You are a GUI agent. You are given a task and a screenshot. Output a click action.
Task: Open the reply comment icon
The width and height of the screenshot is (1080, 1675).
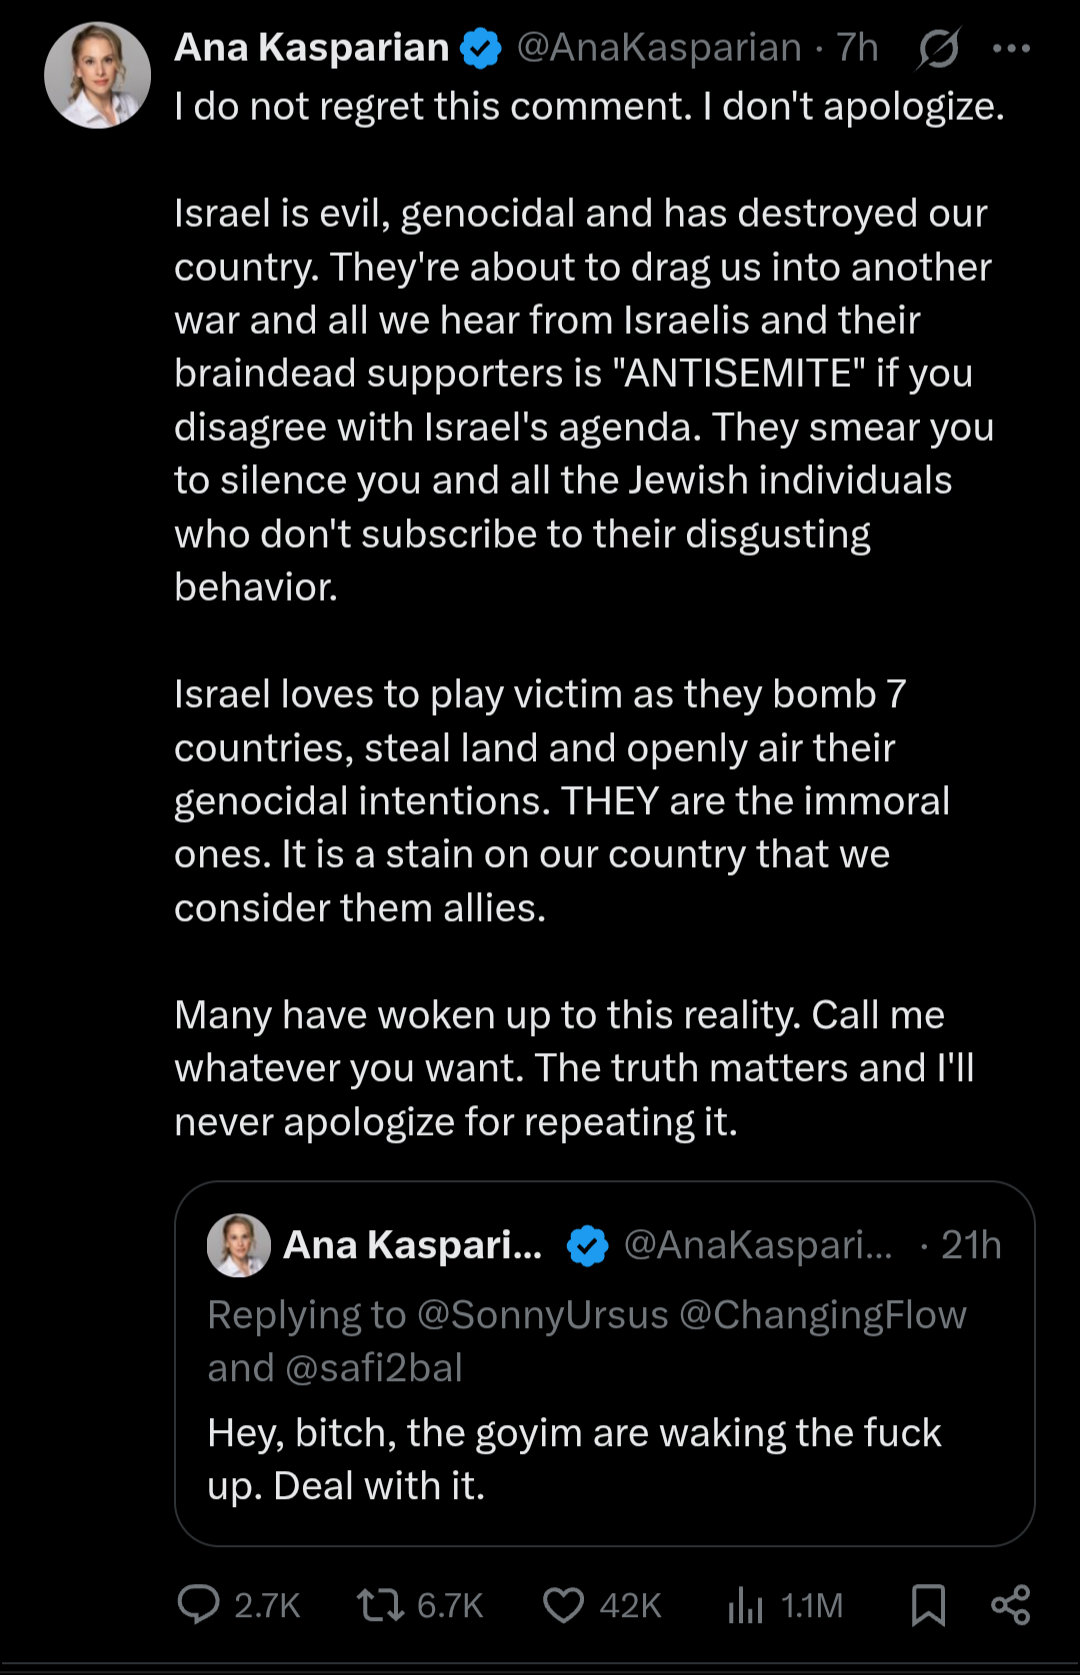(198, 1604)
